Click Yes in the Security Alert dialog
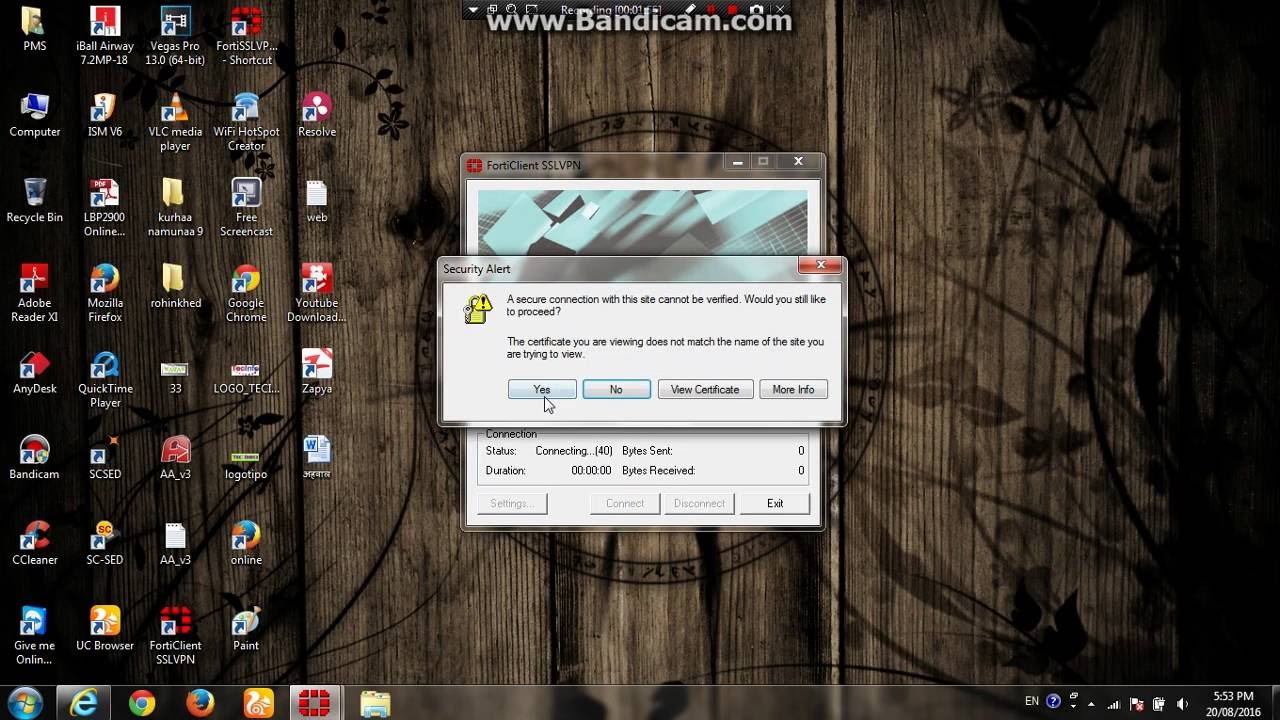 (542, 389)
